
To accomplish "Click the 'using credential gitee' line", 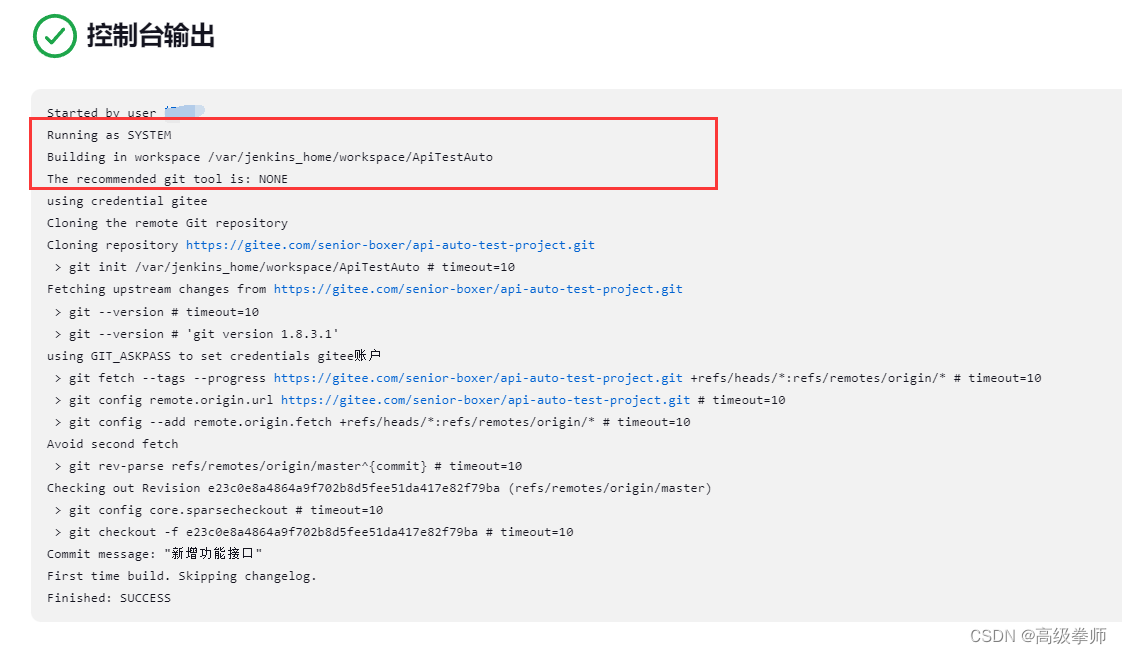I will 127,201.
